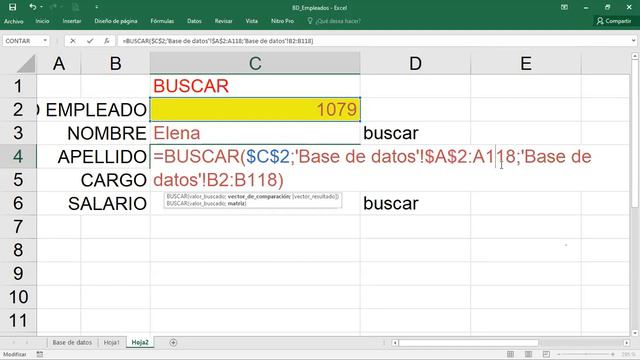Screen dimensions: 640x360
Task: Select column E header
Action: coord(526,64)
